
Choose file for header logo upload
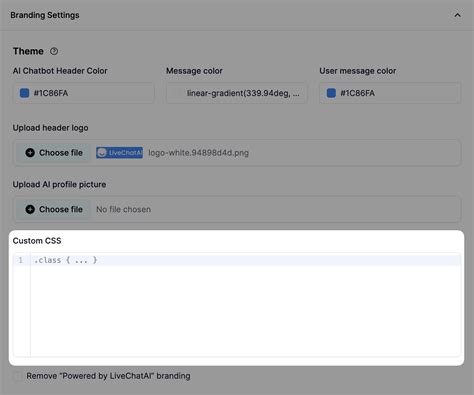tap(54, 153)
